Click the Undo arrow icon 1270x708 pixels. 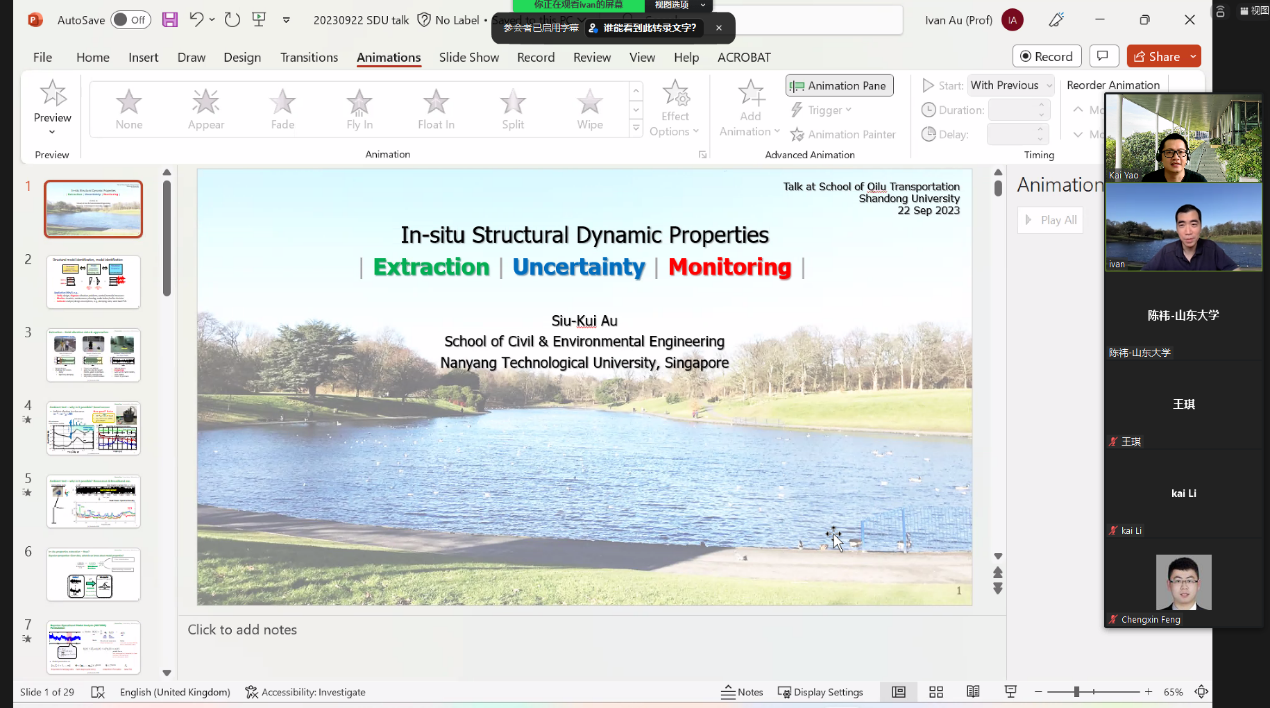point(197,19)
